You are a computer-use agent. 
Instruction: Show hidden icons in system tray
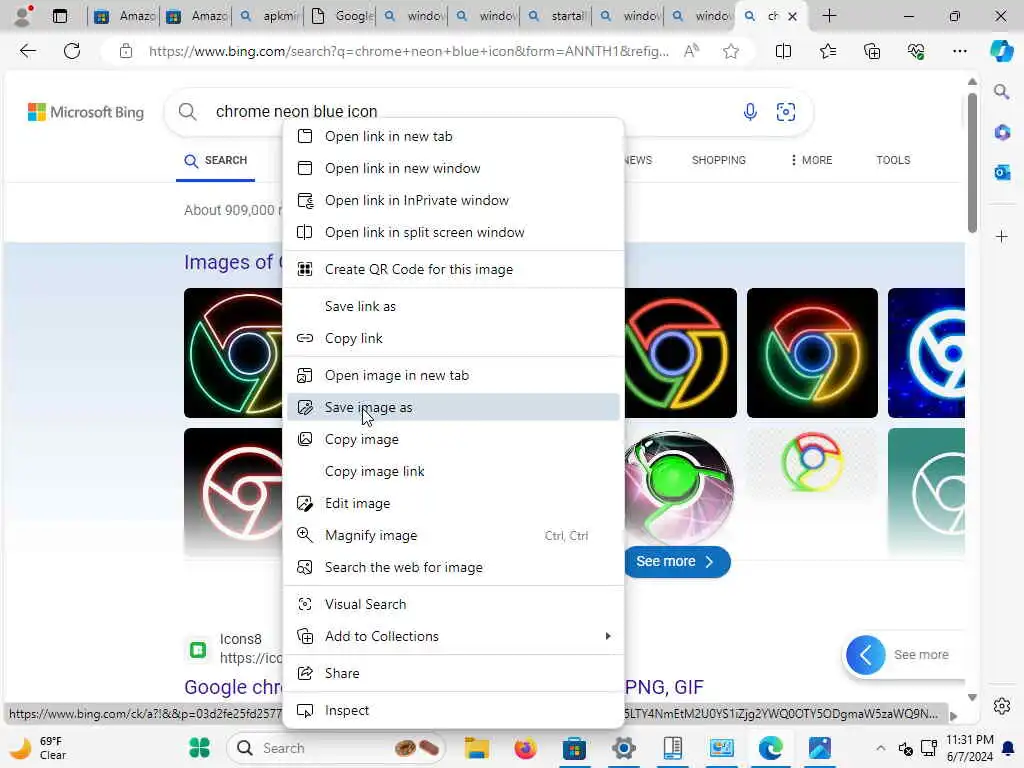tap(880, 748)
